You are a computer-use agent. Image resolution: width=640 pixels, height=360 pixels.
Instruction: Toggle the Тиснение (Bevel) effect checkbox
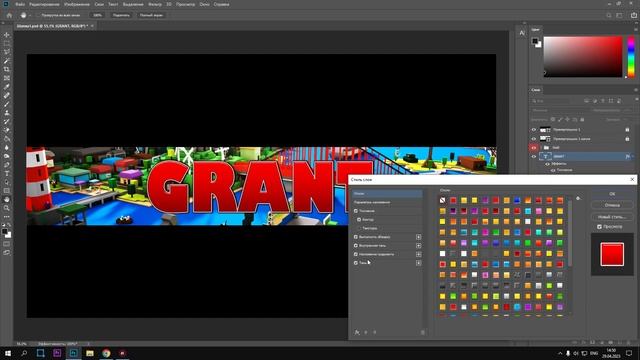tap(356, 211)
